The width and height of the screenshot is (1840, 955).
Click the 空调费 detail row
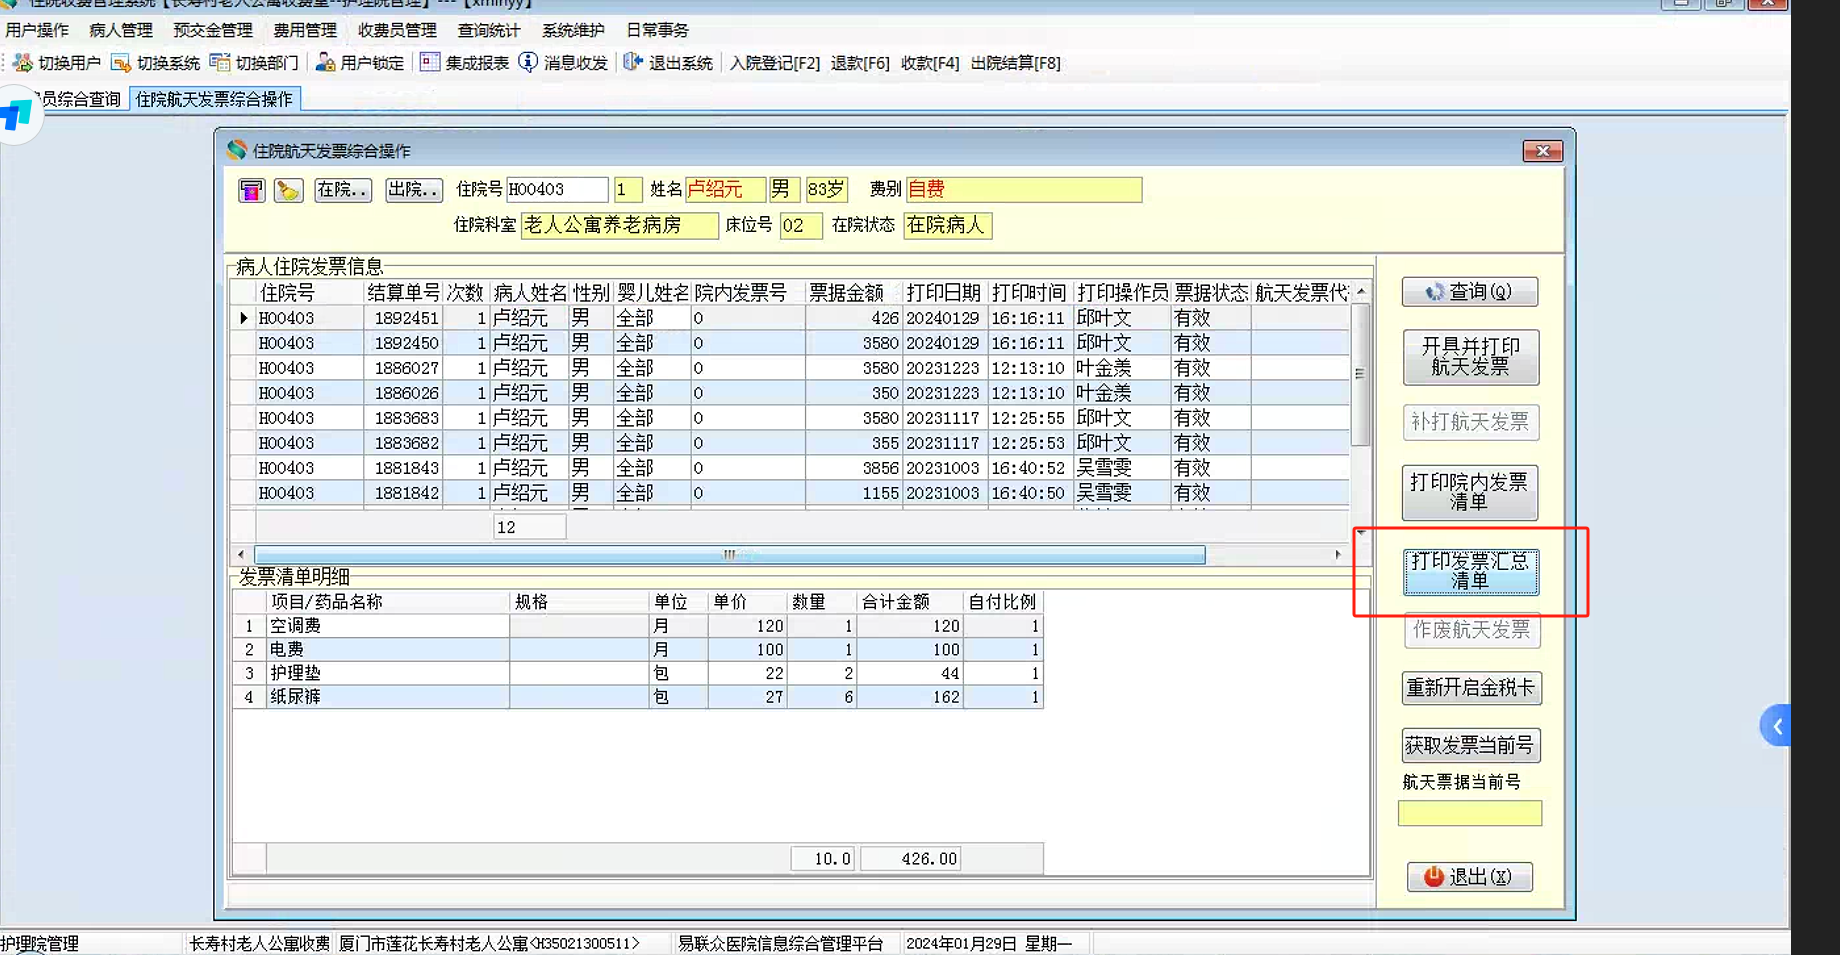tap(638, 626)
